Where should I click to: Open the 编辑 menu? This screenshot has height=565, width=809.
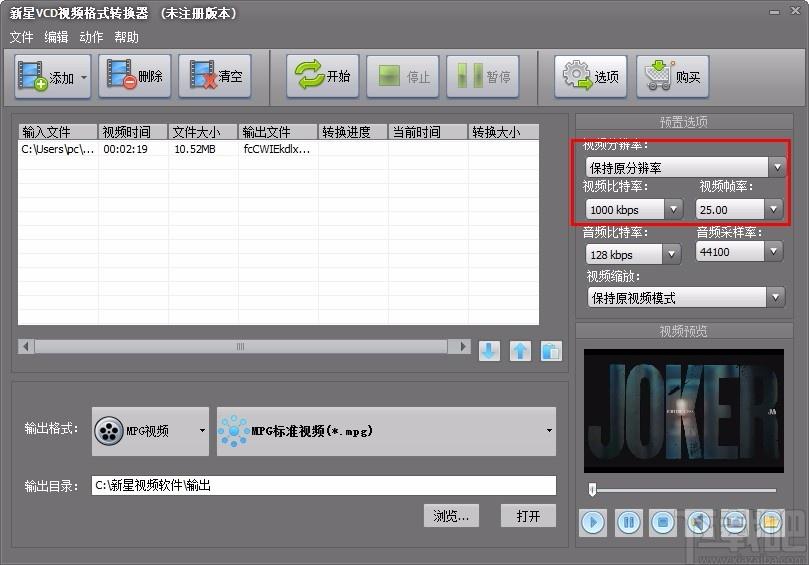point(56,37)
